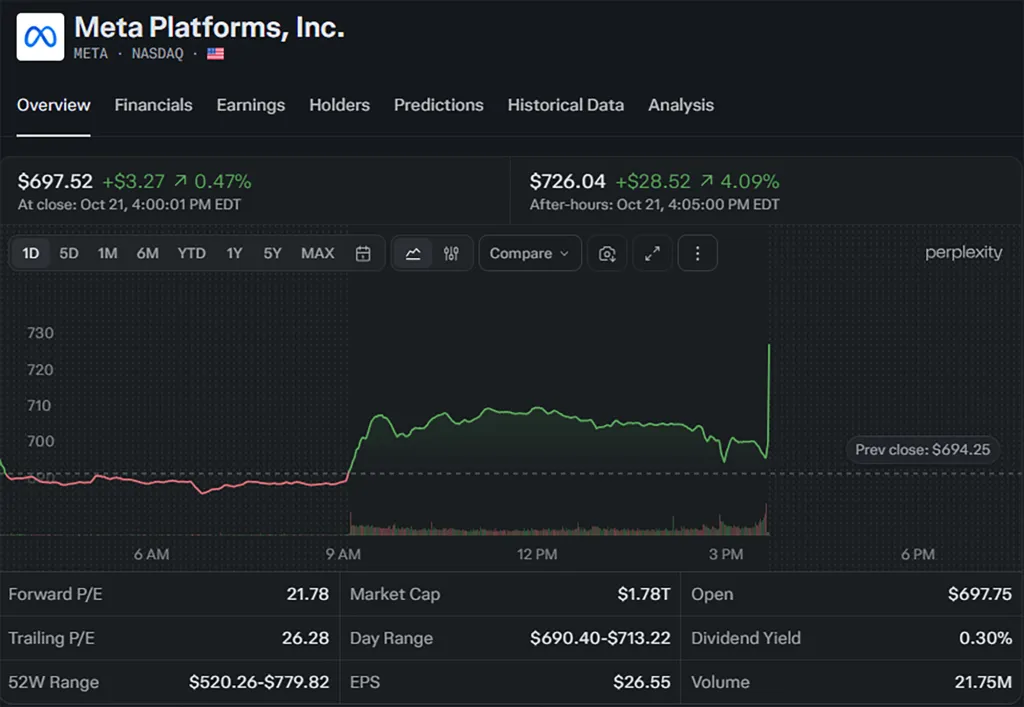
Task: Expand chart to fullscreen
Action: (x=652, y=253)
